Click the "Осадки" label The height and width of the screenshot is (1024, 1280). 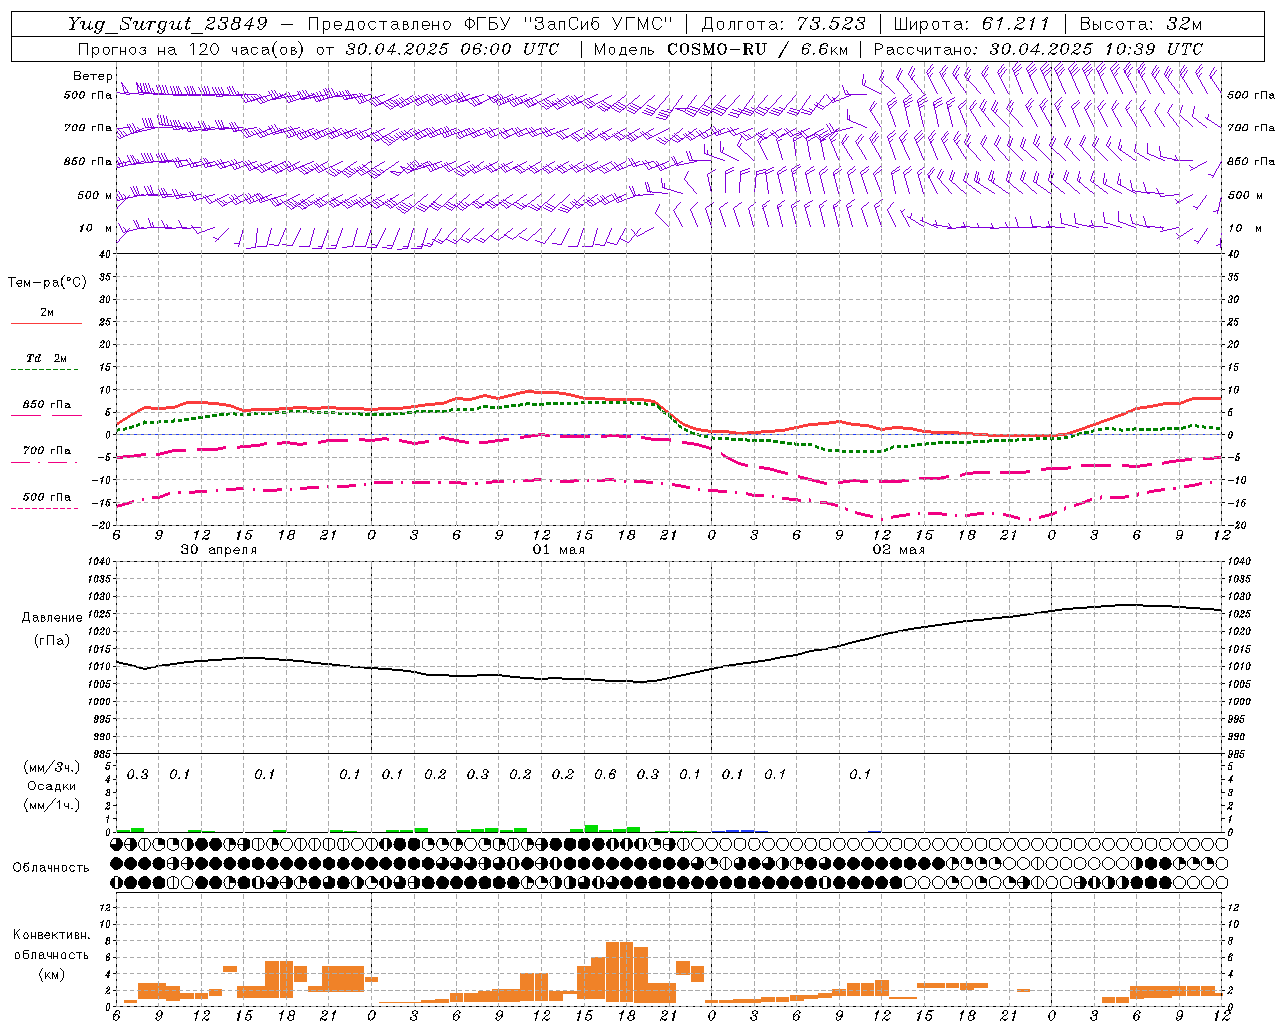(52, 786)
